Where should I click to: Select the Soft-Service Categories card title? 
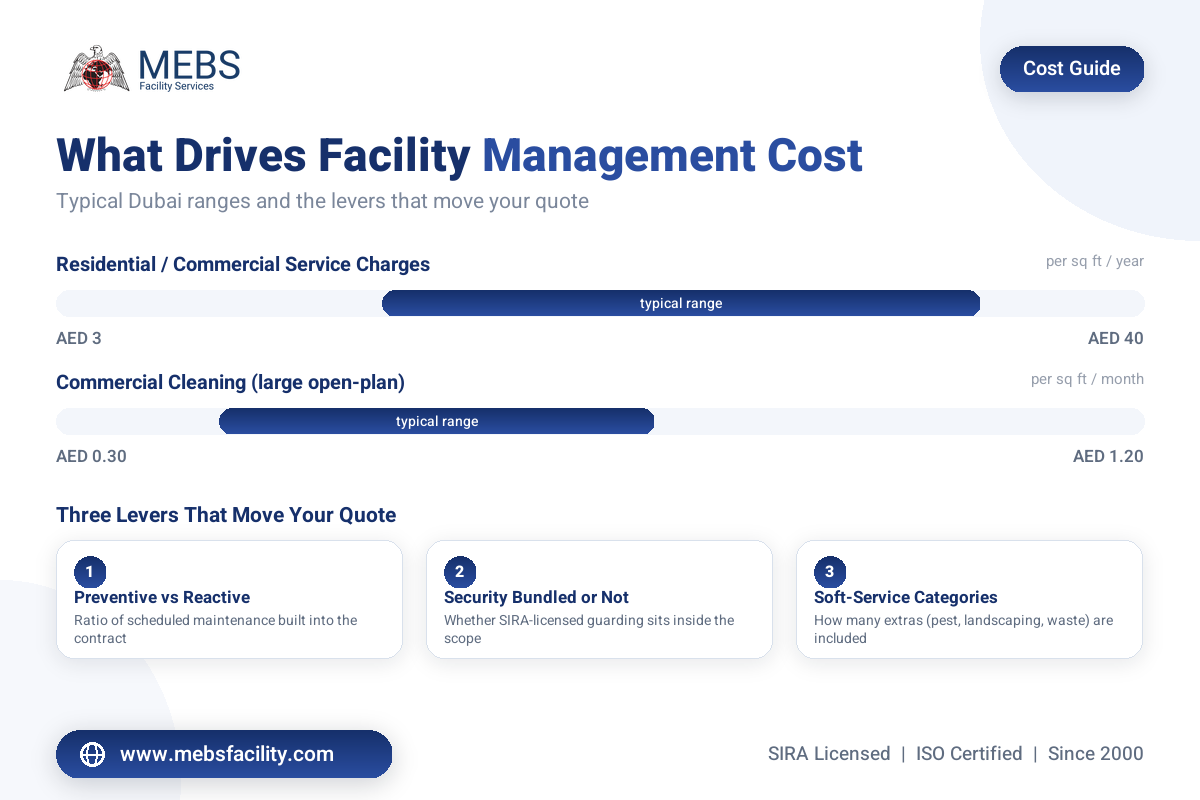coord(906,597)
